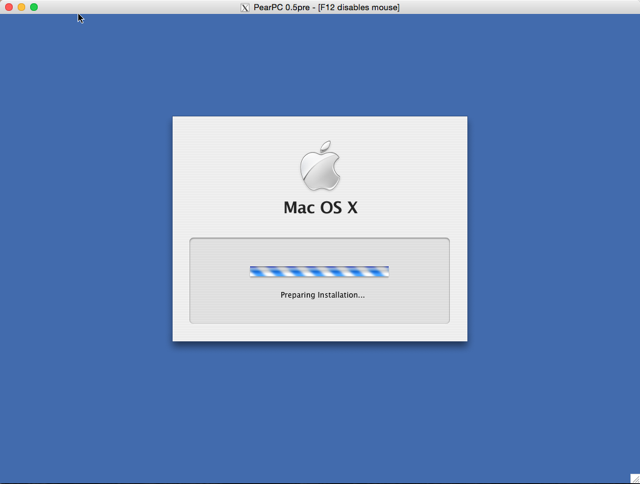Screen dimensions: 640x484
Task: Maximize the PearPC window with the green button
Action: pos(34,7)
